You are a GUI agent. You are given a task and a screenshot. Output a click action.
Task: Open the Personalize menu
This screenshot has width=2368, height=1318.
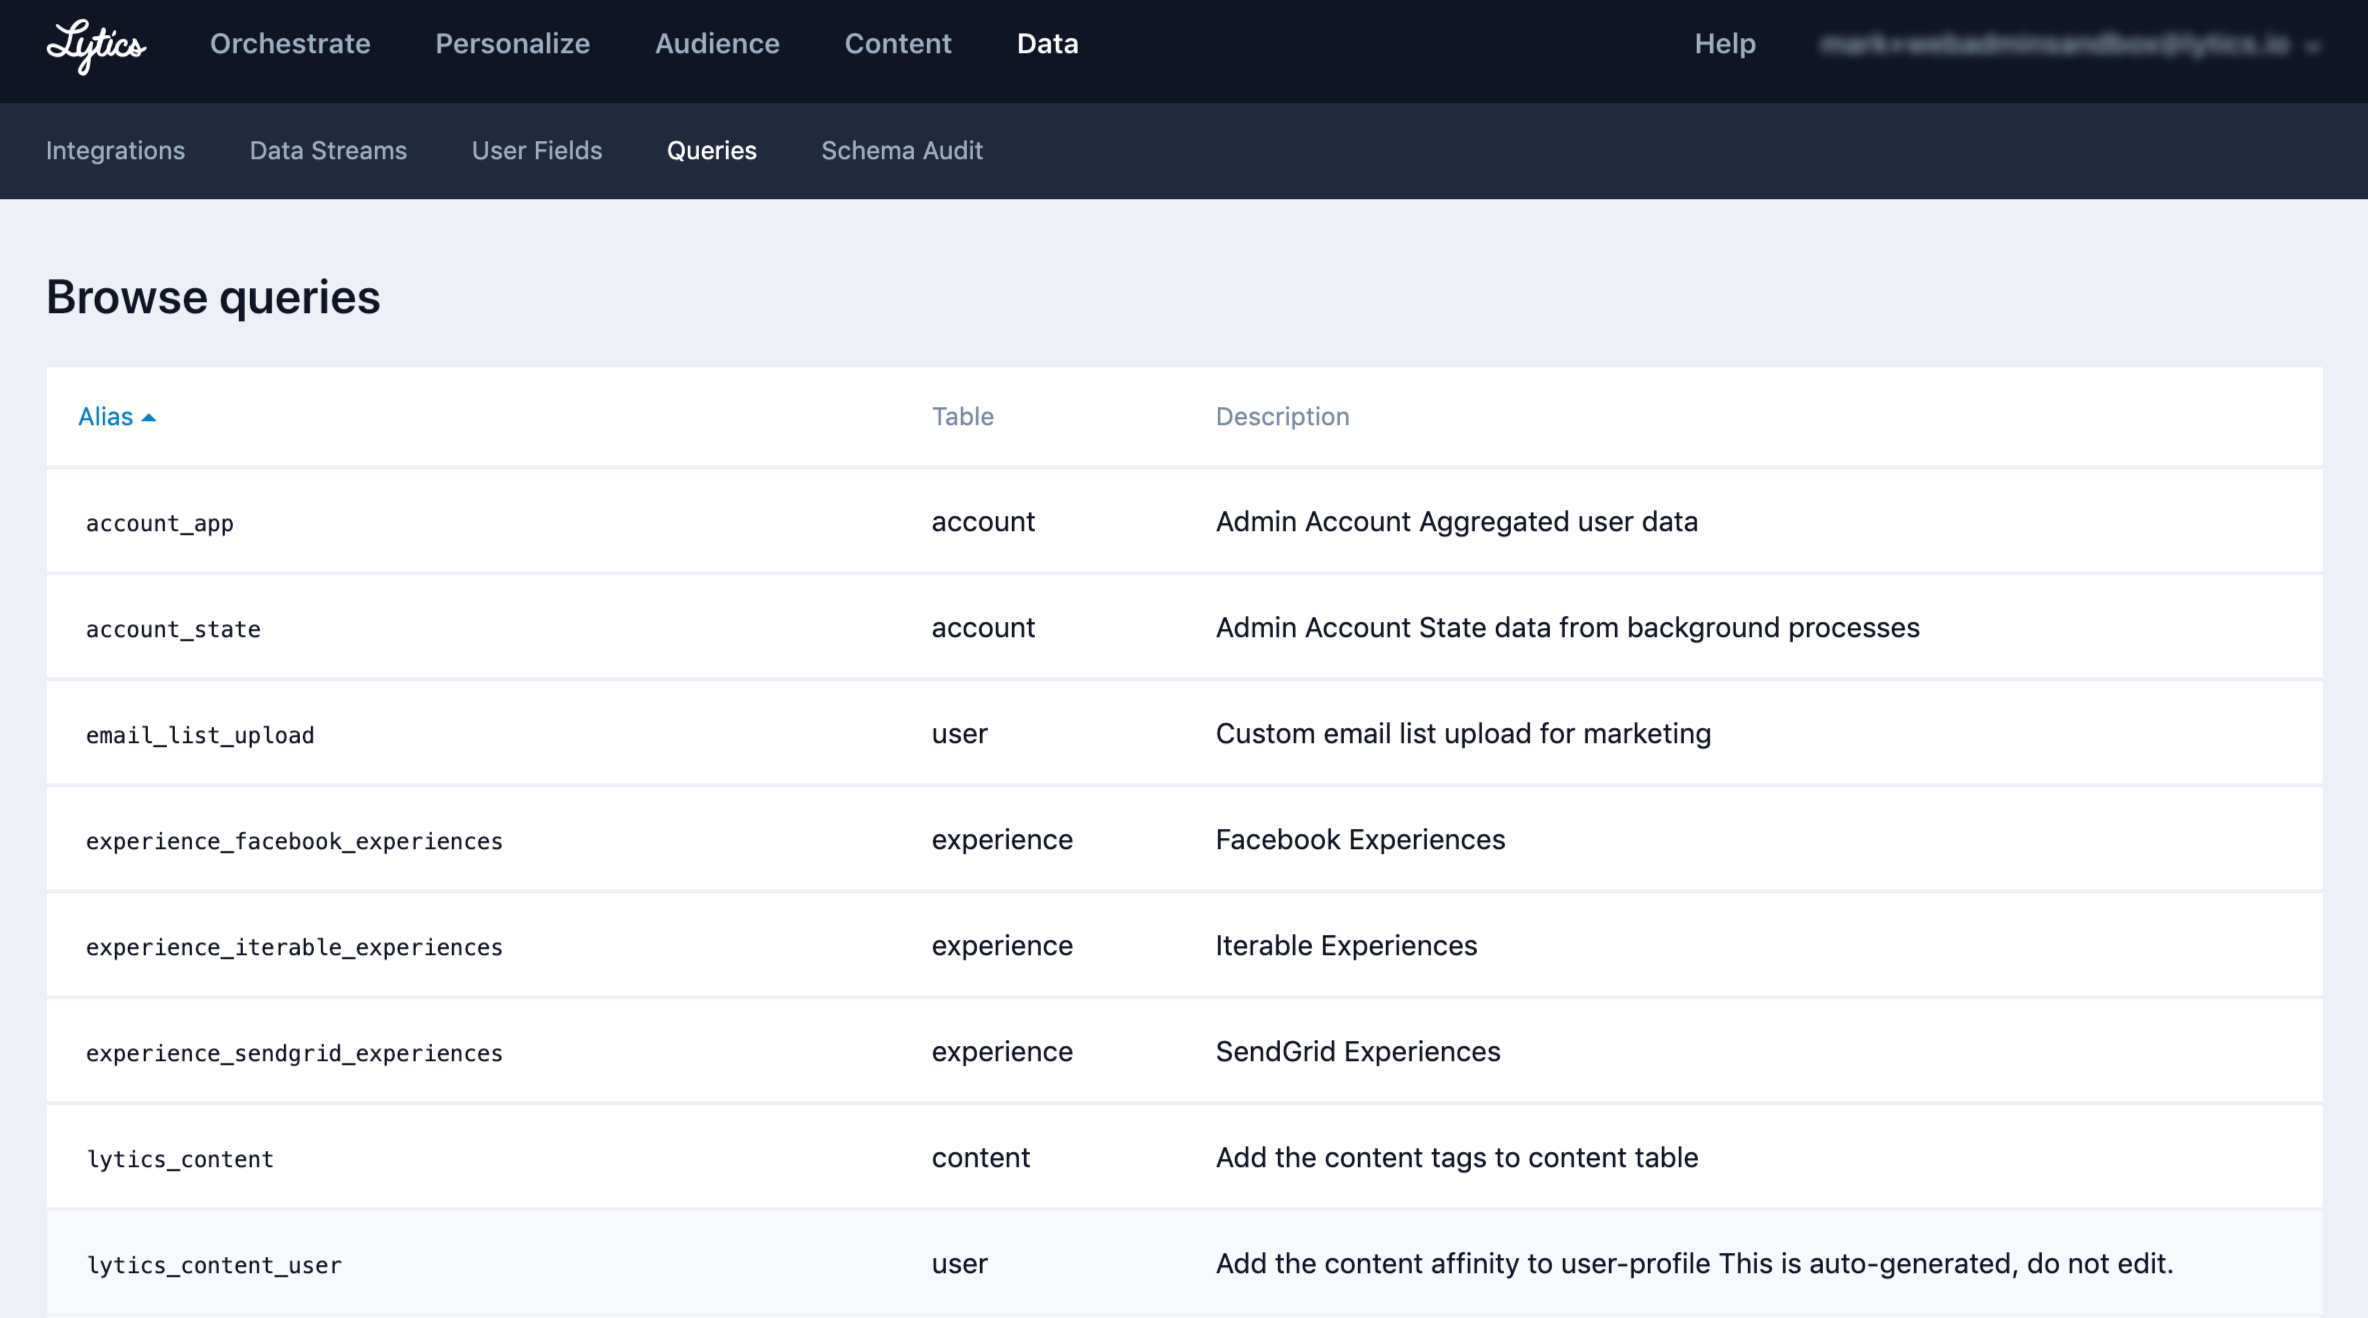click(512, 44)
